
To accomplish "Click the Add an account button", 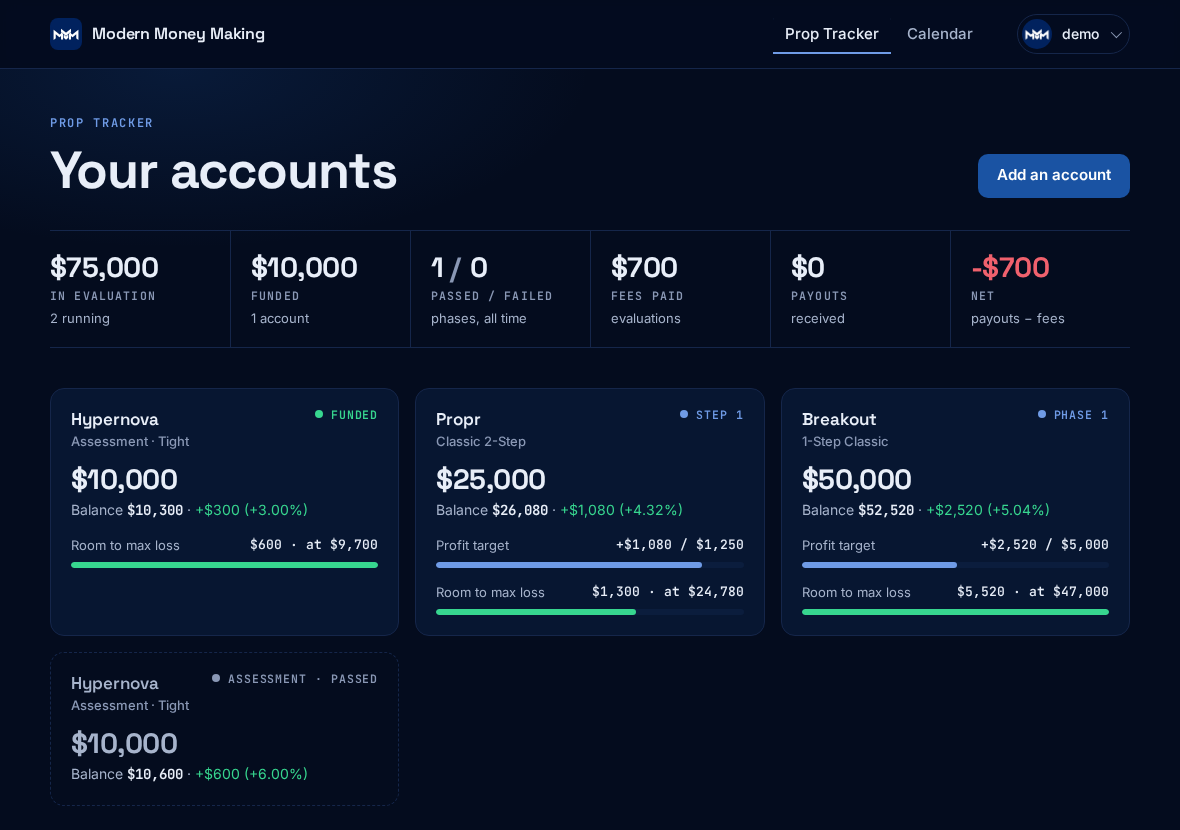I will pyautogui.click(x=1054, y=175).
